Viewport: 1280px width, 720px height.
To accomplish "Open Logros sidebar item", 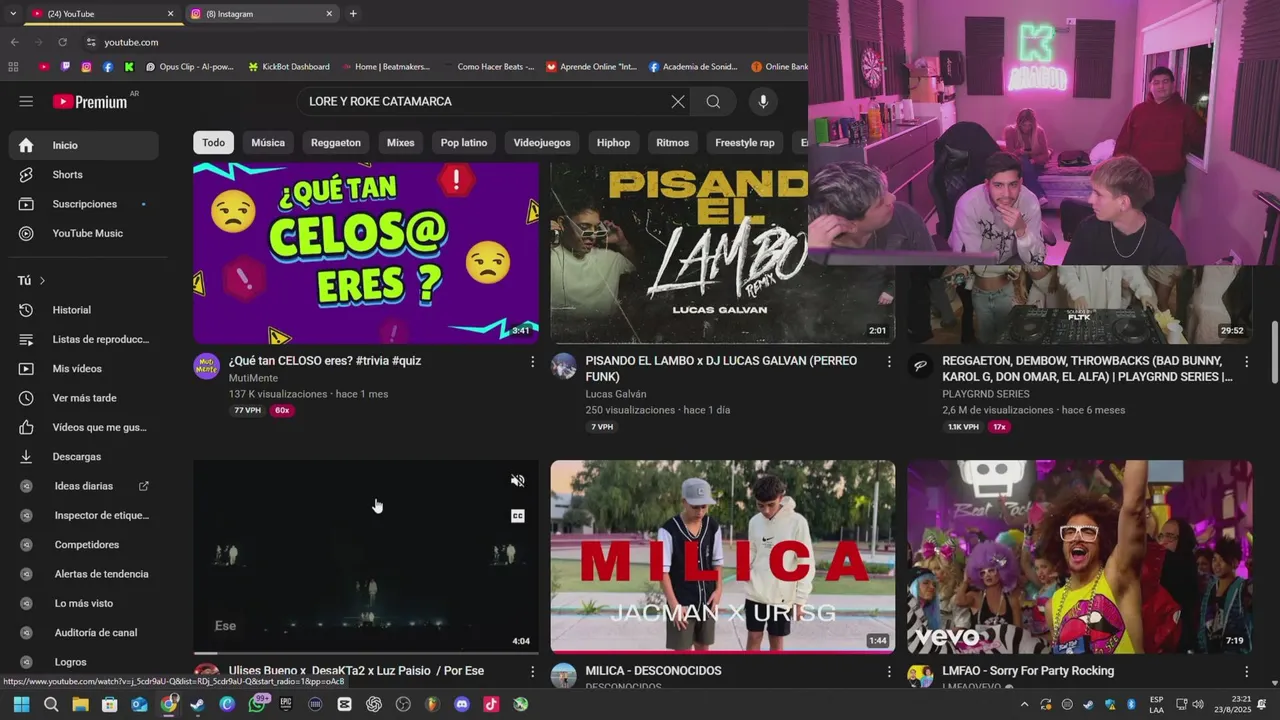I will click(x=84, y=662).
